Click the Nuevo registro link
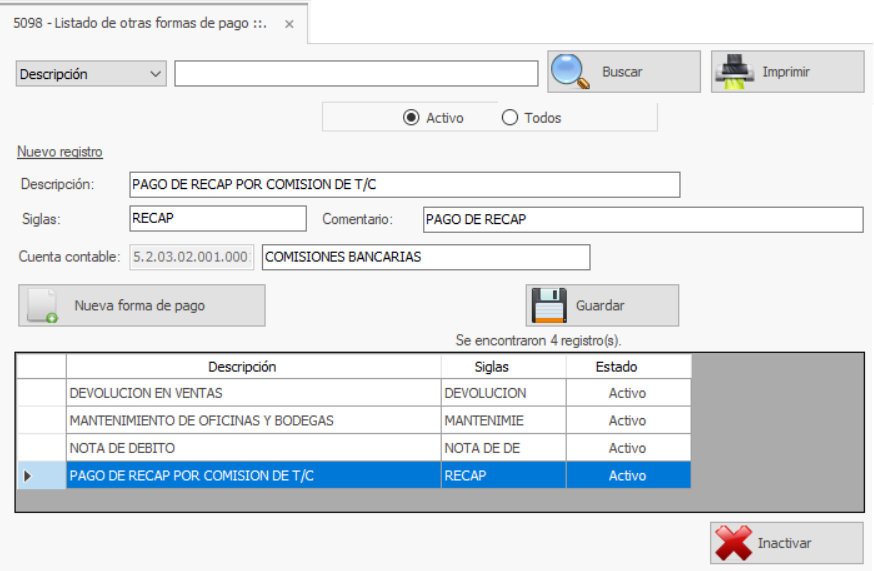This screenshot has width=874, height=571. (60, 152)
